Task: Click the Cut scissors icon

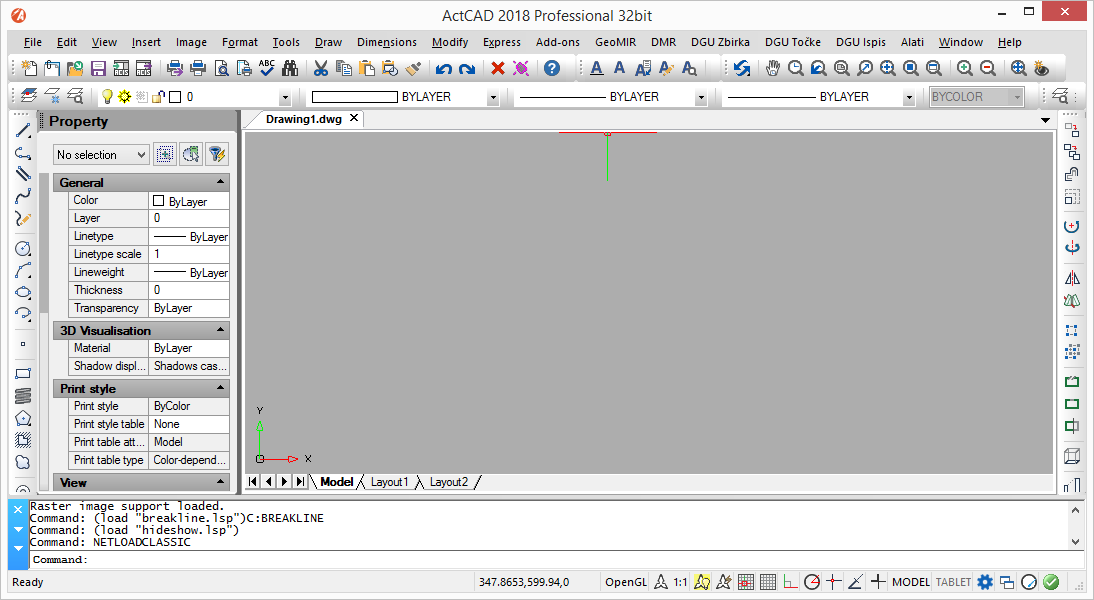Action: [x=321, y=68]
